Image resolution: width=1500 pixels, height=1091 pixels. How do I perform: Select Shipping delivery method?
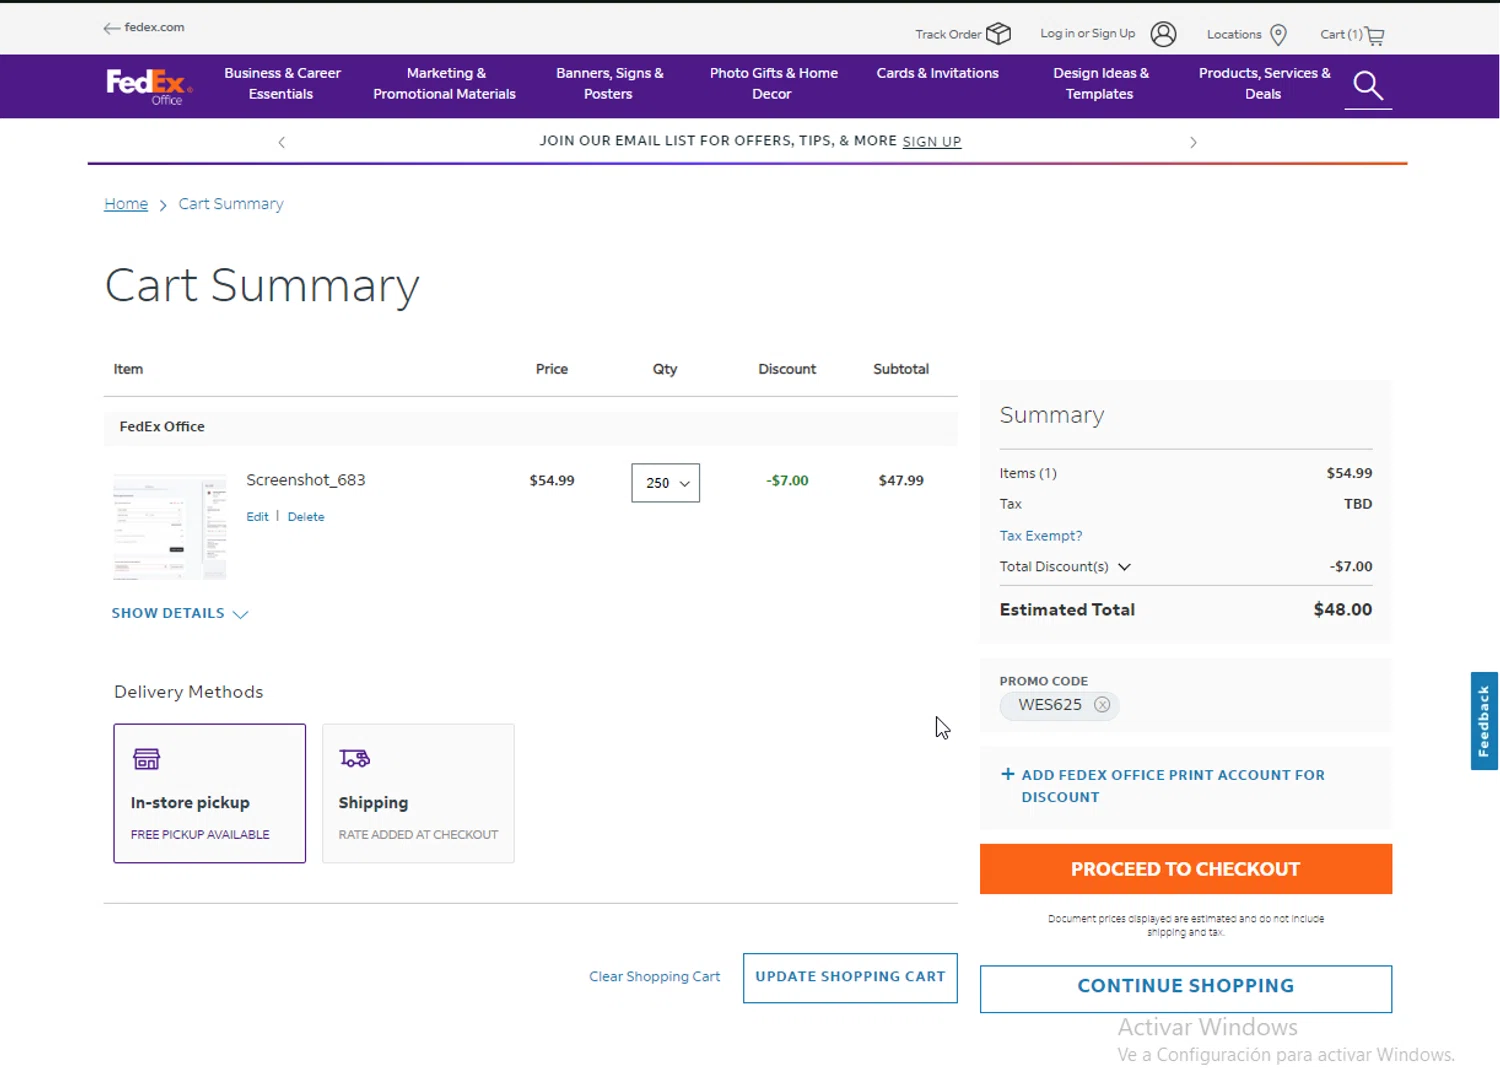coord(418,793)
